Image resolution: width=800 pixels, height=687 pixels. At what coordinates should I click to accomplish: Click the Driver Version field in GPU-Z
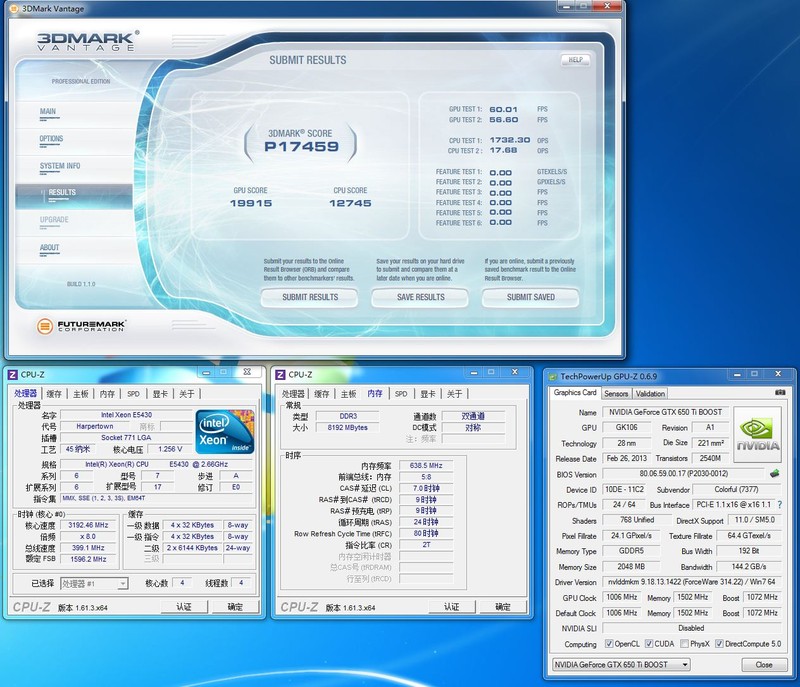coord(691,581)
